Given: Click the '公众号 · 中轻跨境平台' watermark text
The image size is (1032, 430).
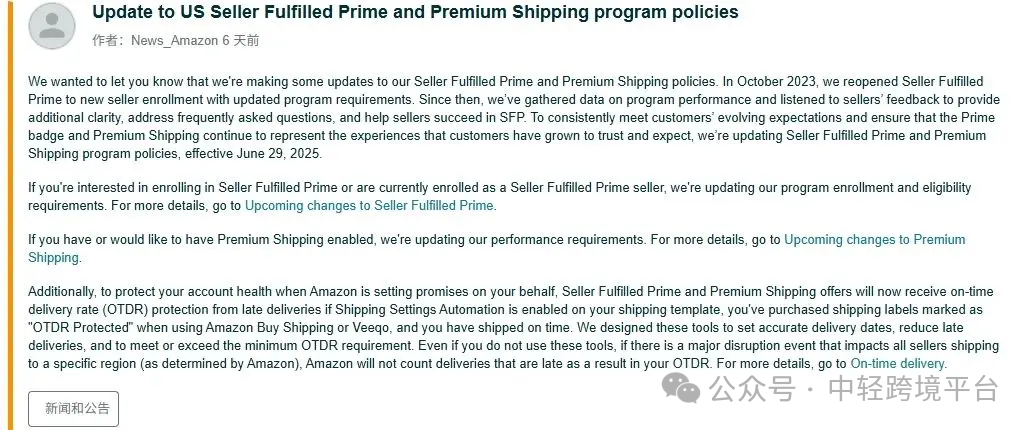Looking at the screenshot, I should click(x=854, y=389).
